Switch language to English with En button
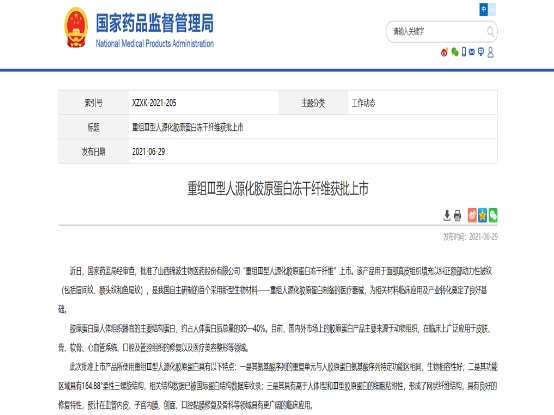 tap(492, 9)
